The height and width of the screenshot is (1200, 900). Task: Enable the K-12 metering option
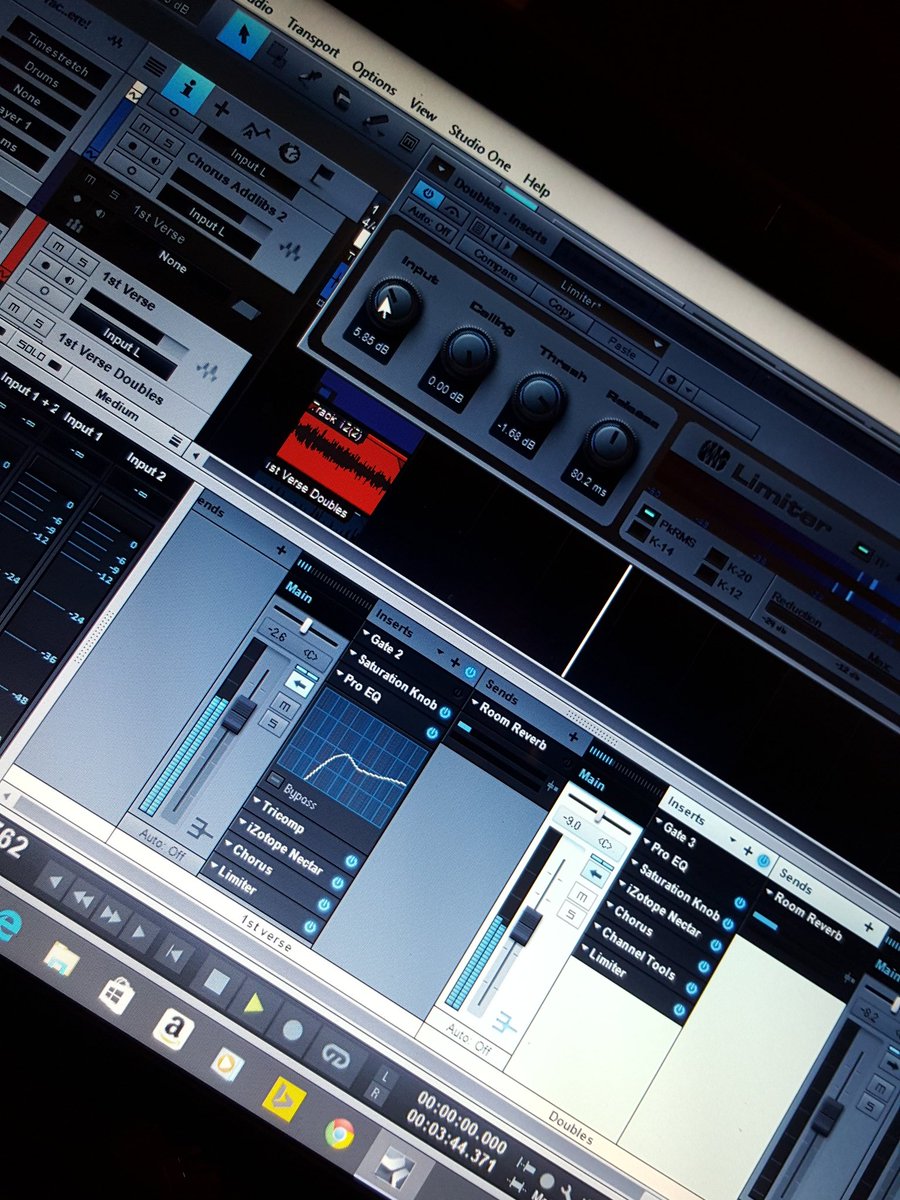[706, 576]
